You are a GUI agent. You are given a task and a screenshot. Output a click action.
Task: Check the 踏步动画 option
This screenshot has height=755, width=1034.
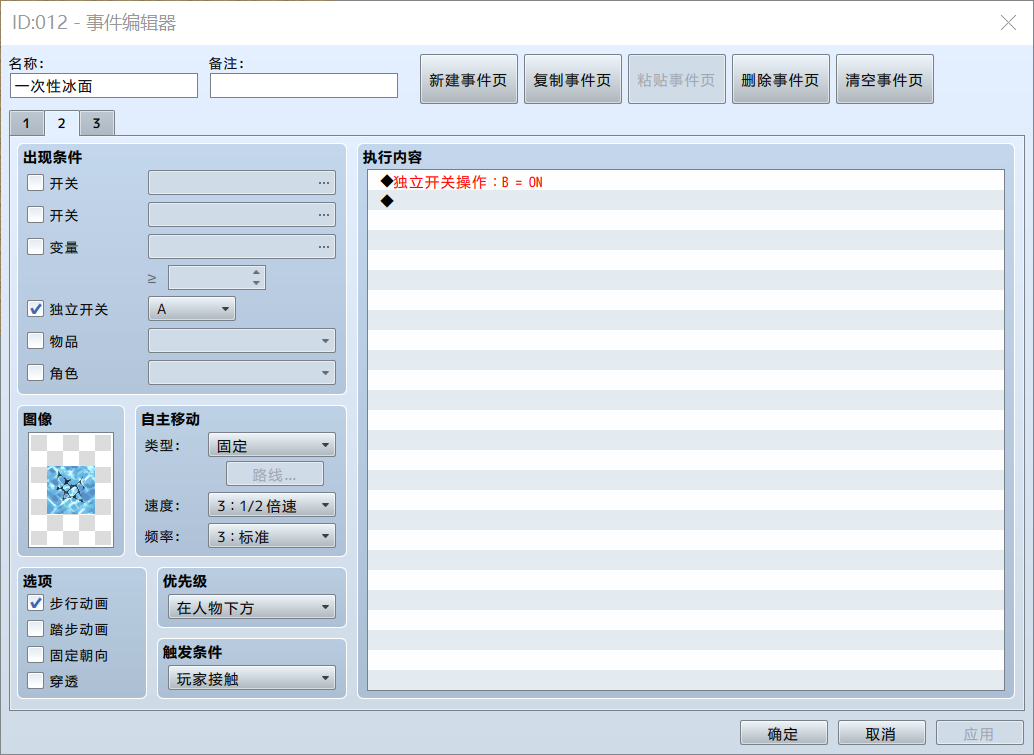pos(36,629)
